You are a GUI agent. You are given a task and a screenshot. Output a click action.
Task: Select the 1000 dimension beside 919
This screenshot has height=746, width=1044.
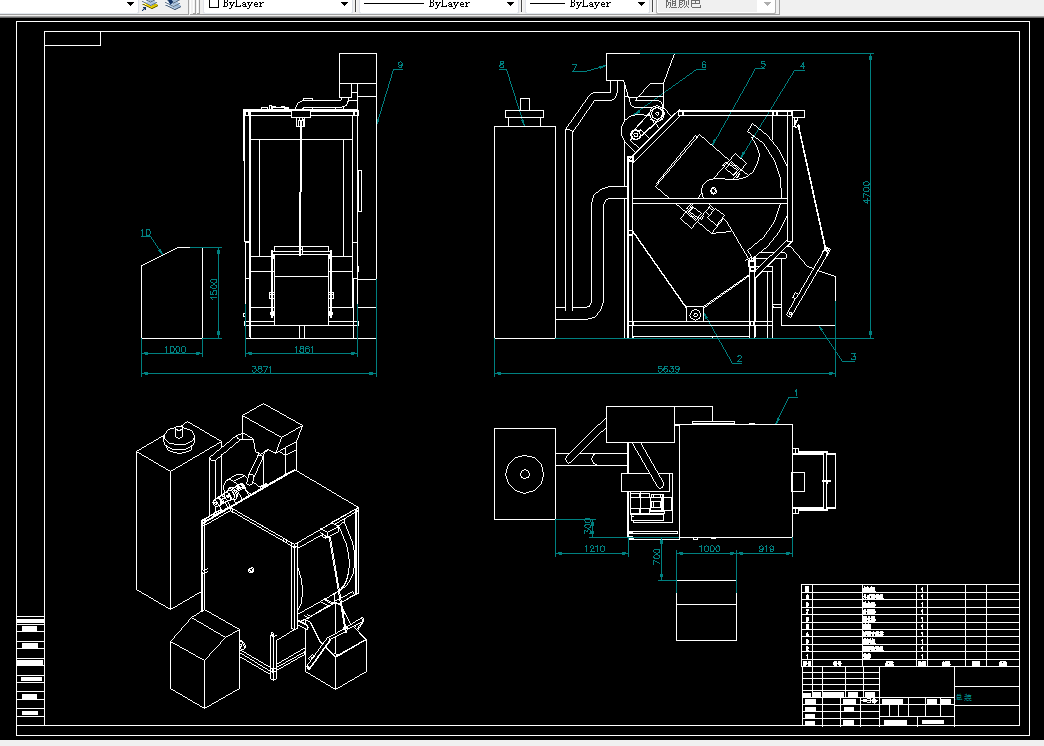[x=709, y=549]
